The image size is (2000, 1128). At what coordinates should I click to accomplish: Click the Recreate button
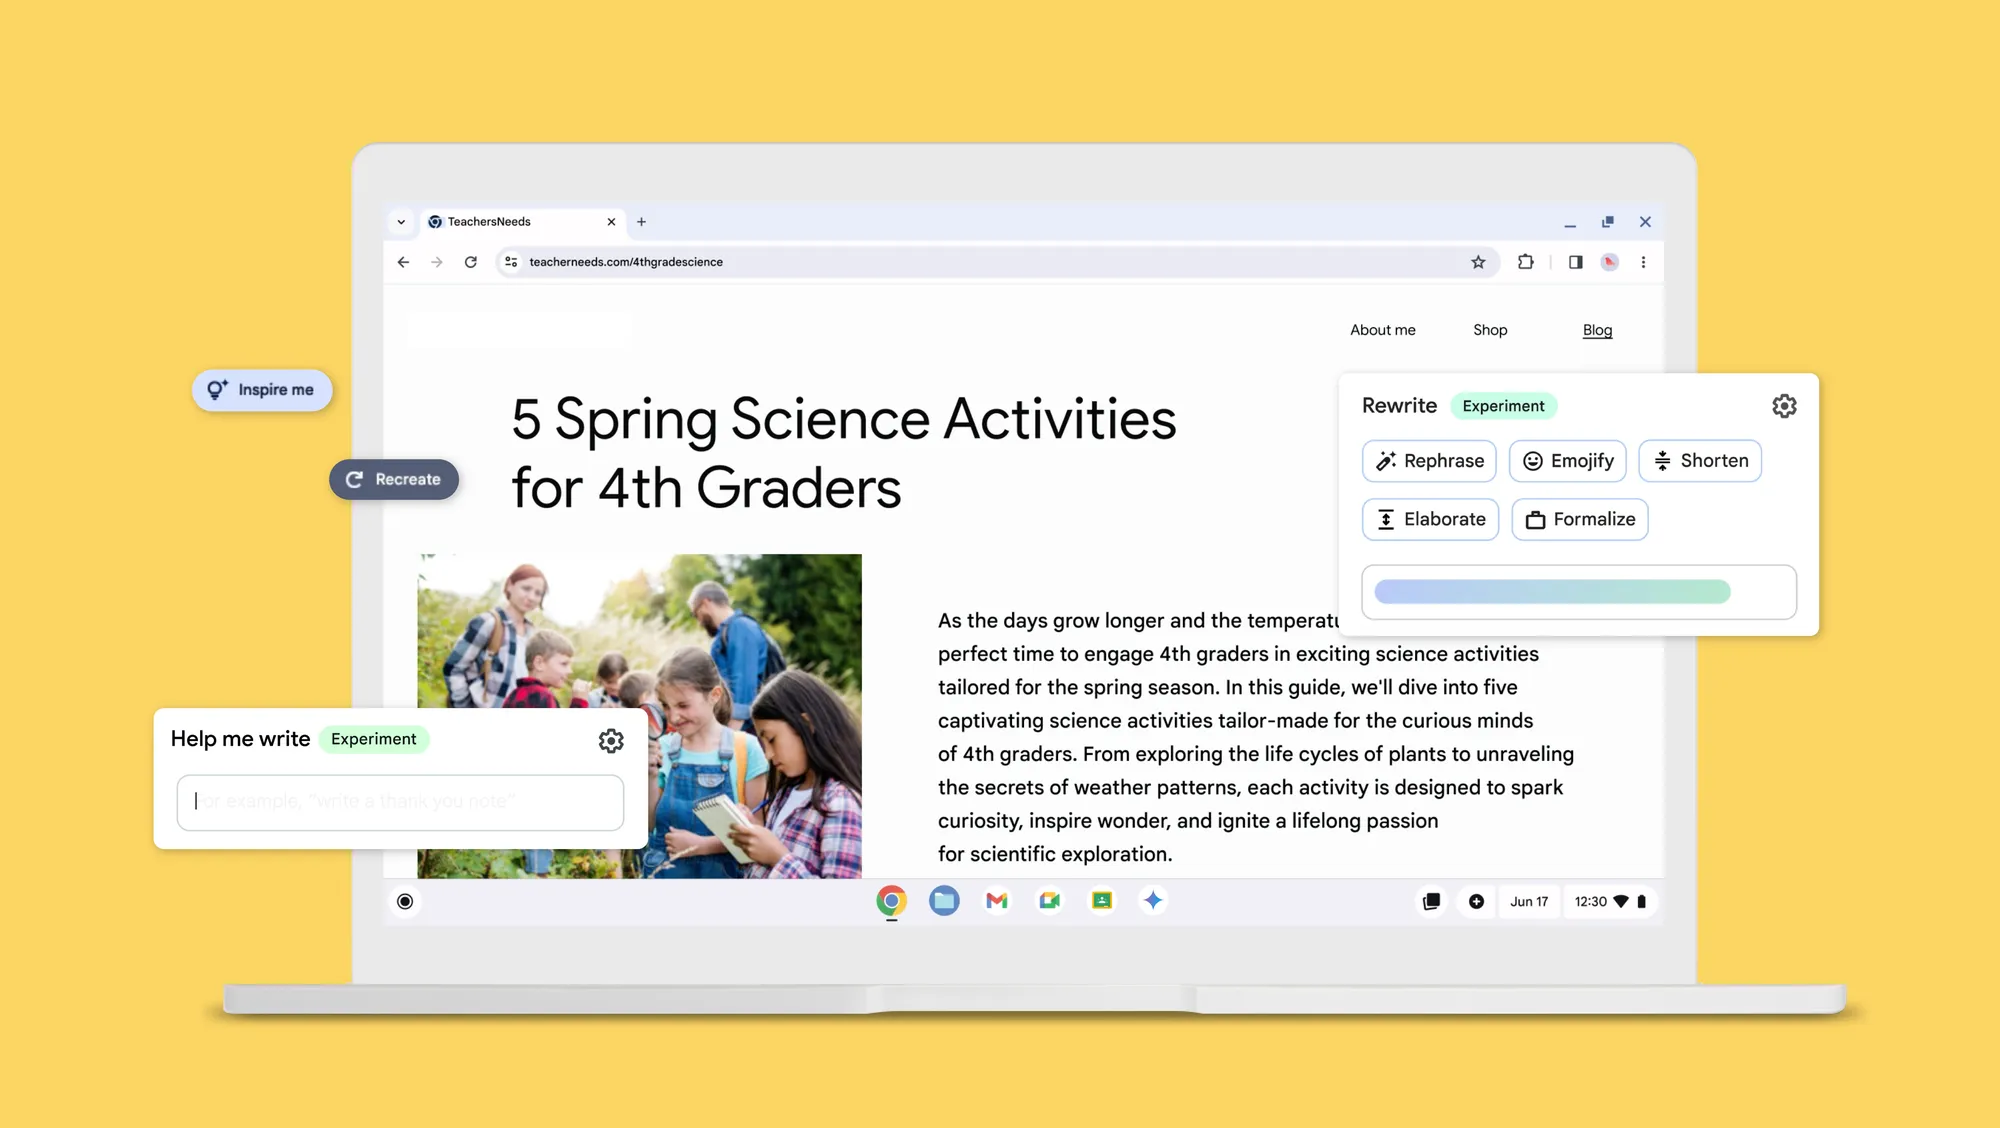coord(393,478)
